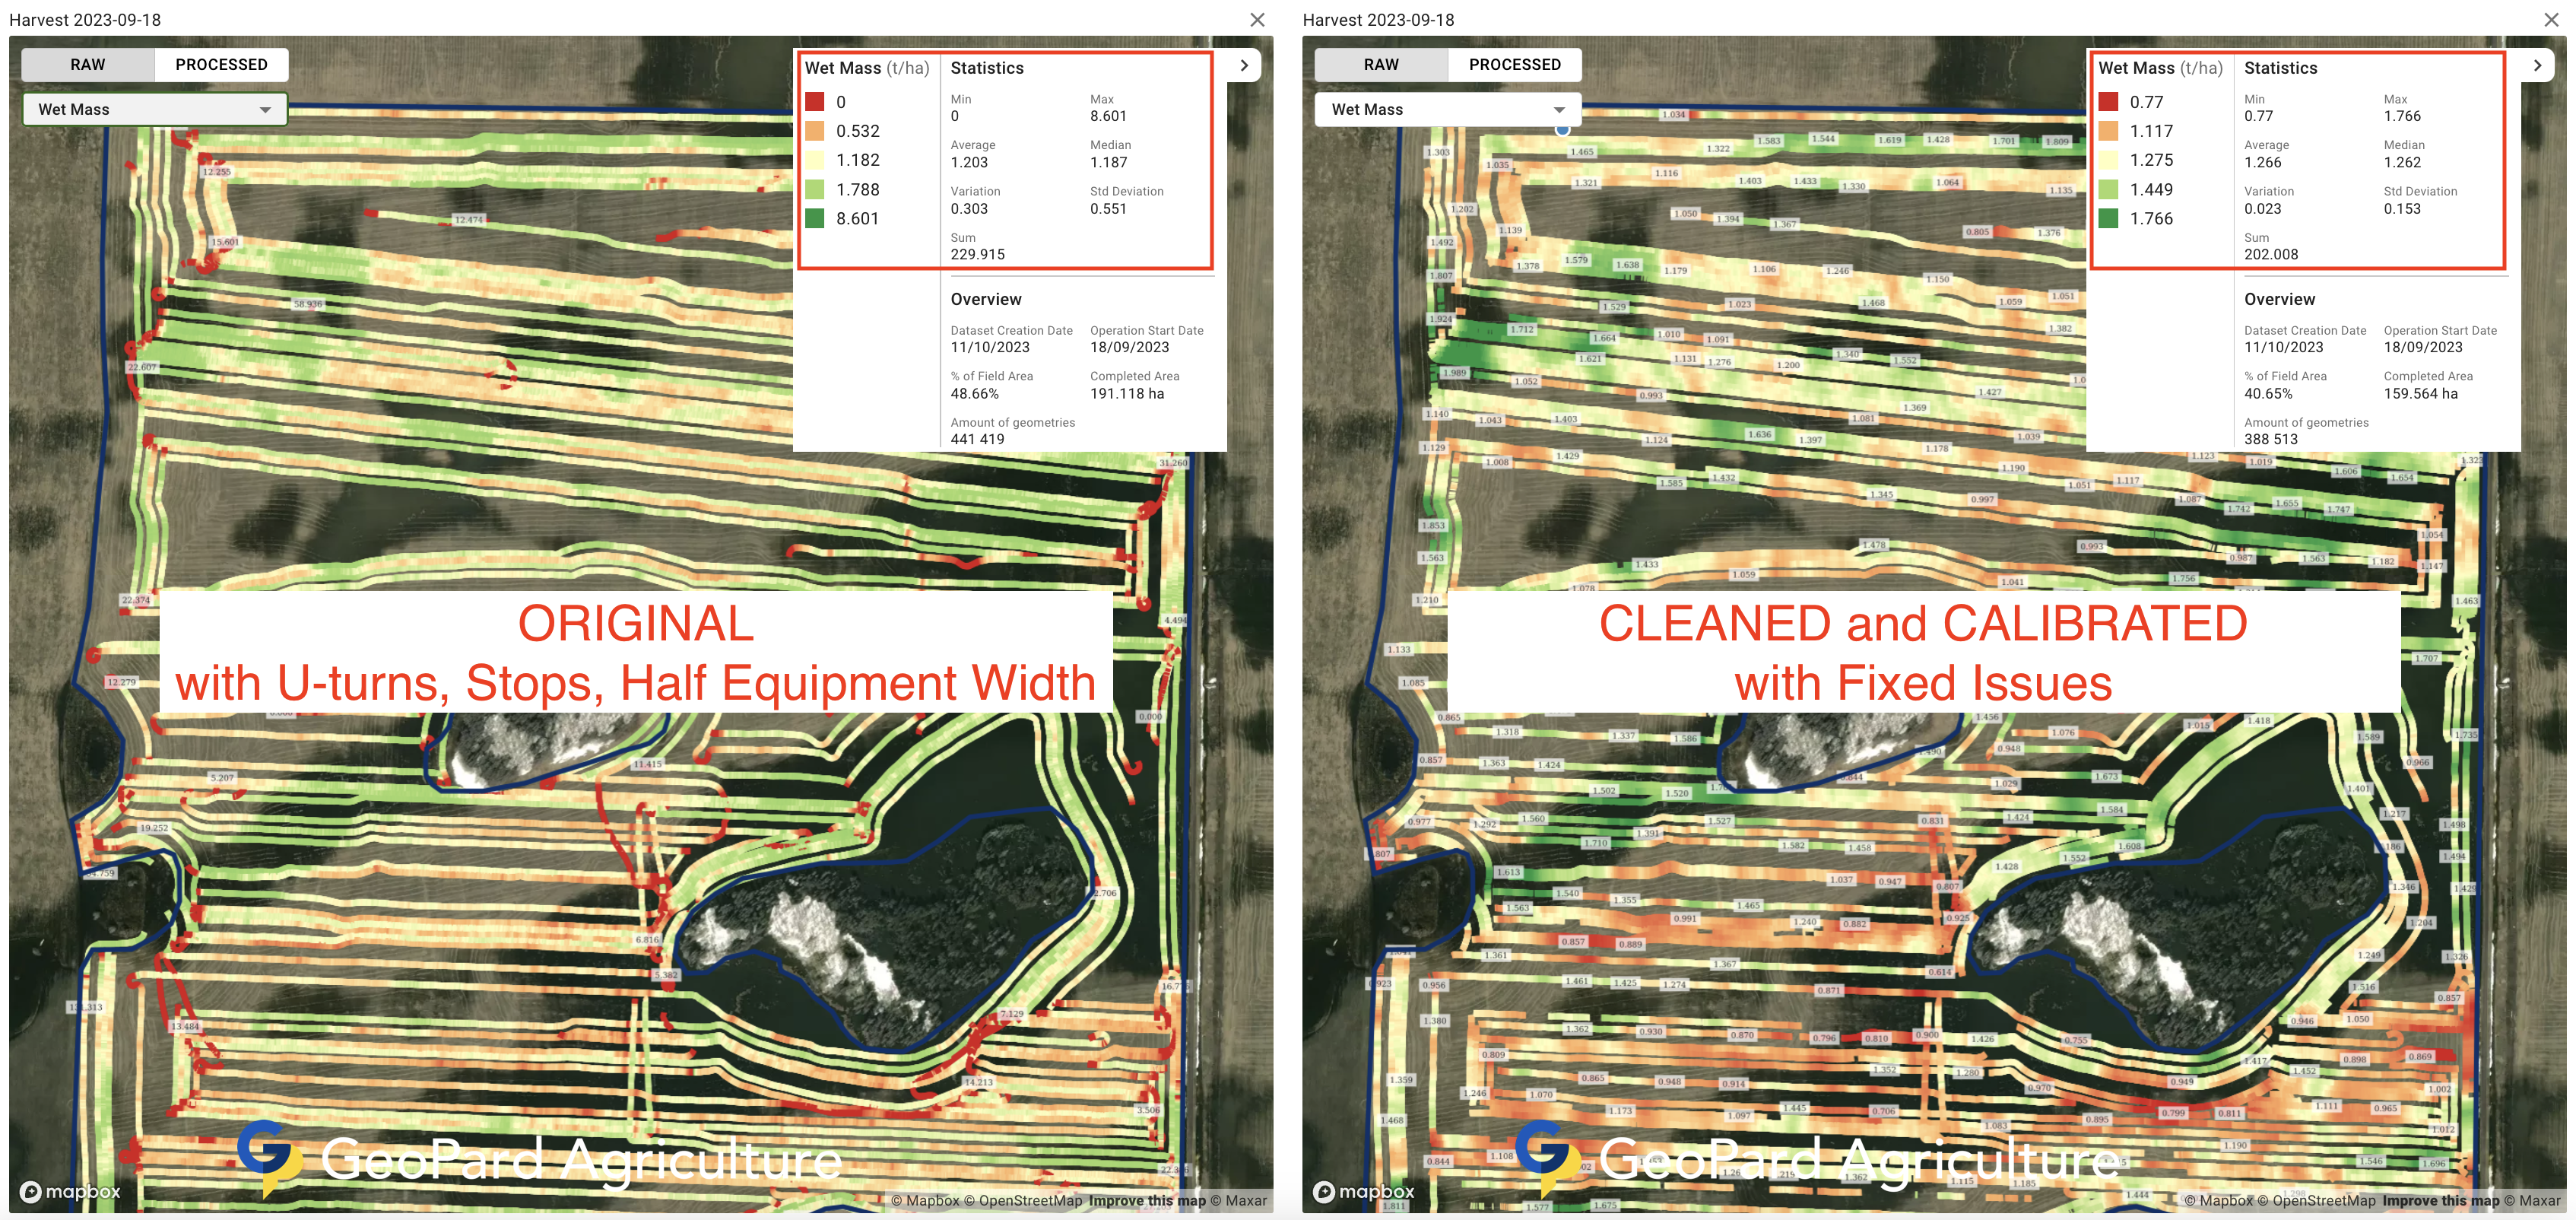Image resolution: width=2576 pixels, height=1220 pixels.
Task: Click the Mapbox logo on left map
Action: point(70,1191)
